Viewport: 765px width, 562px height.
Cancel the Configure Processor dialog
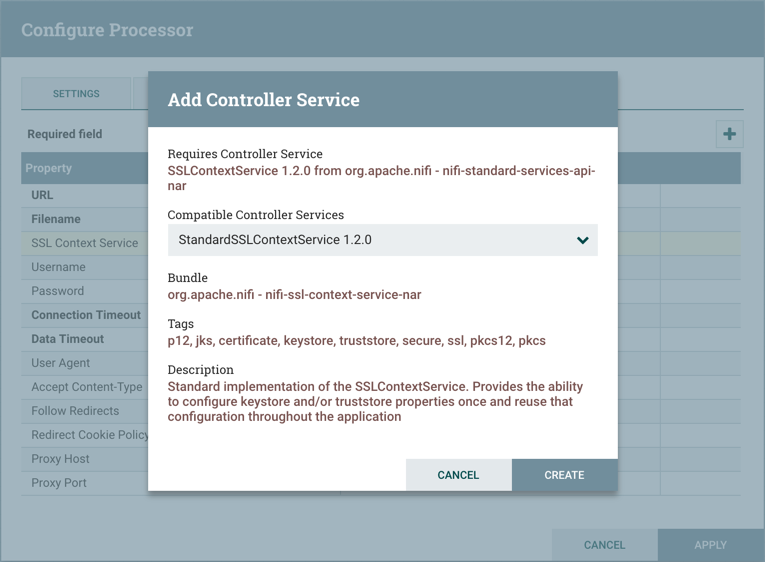(x=604, y=545)
